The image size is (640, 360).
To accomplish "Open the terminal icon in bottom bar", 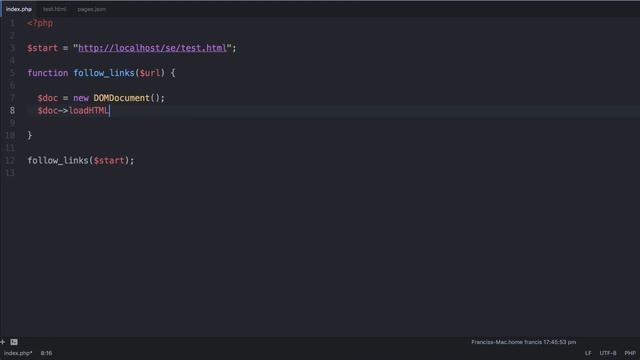I will [14, 342].
